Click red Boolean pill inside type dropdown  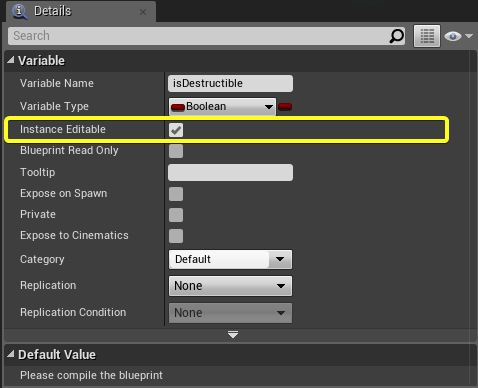178,107
